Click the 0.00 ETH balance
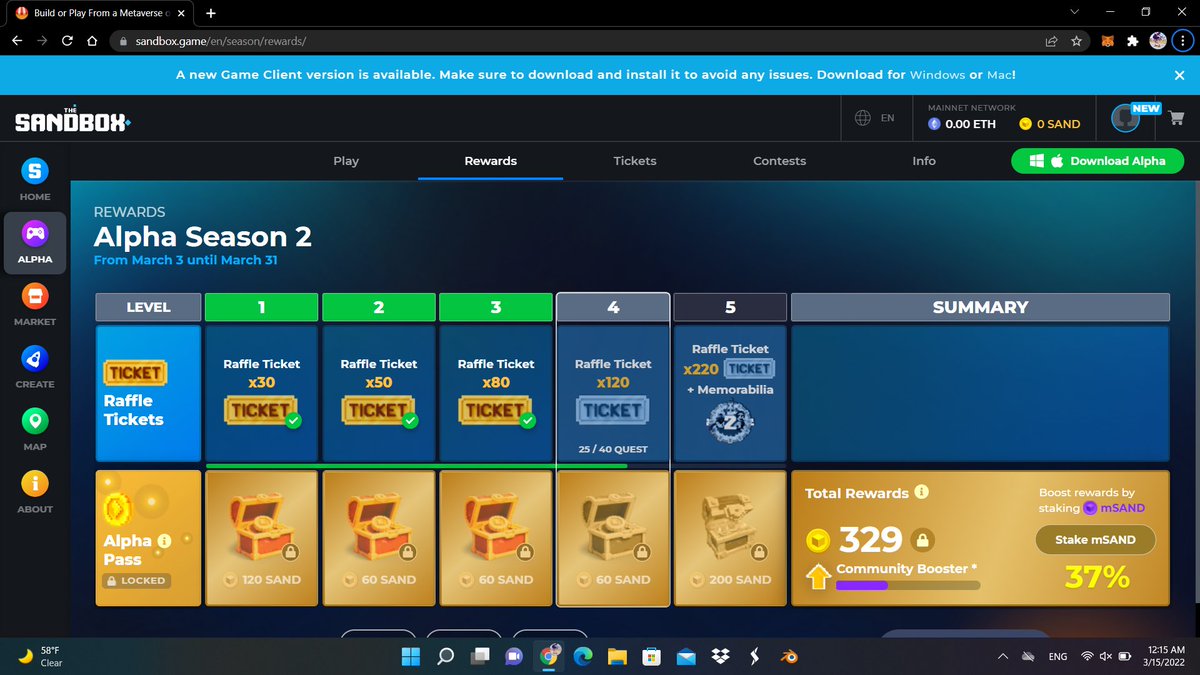Screen dimensions: 1200x675 pyautogui.click(x=962, y=124)
